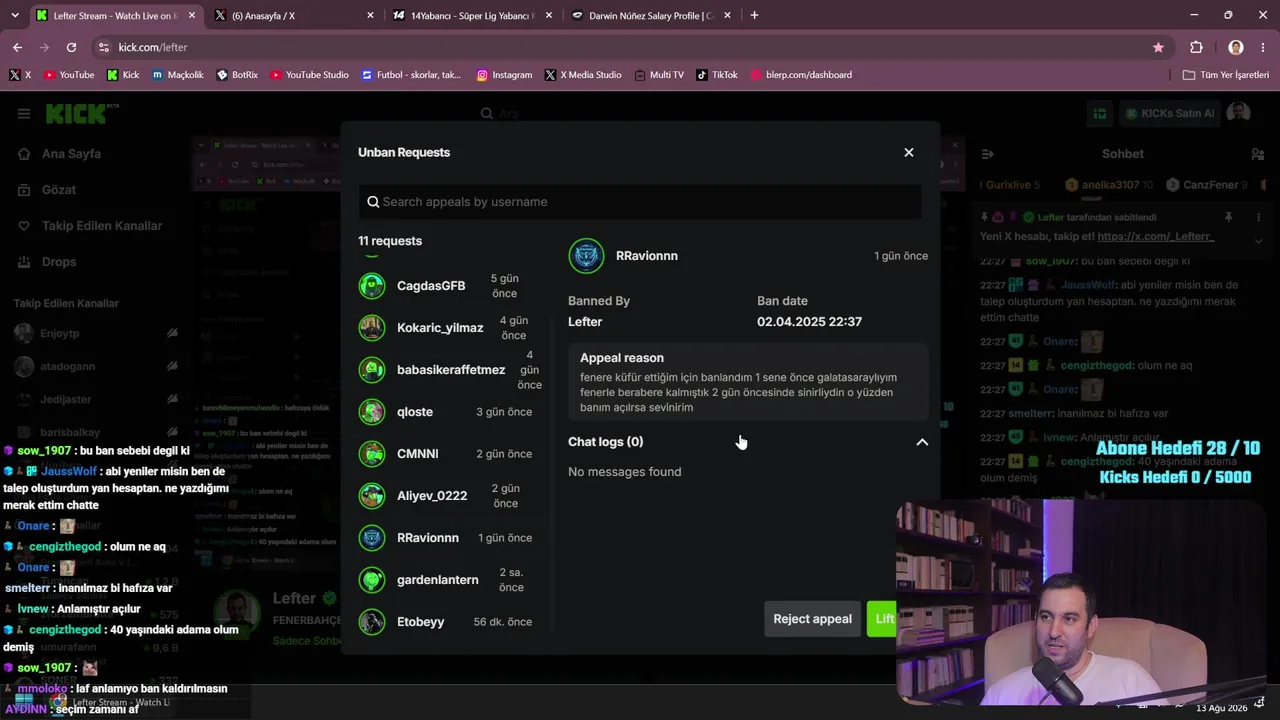The width and height of the screenshot is (1280, 720).
Task: Open the blerp.com/dashboard bookmark
Action: (801, 75)
